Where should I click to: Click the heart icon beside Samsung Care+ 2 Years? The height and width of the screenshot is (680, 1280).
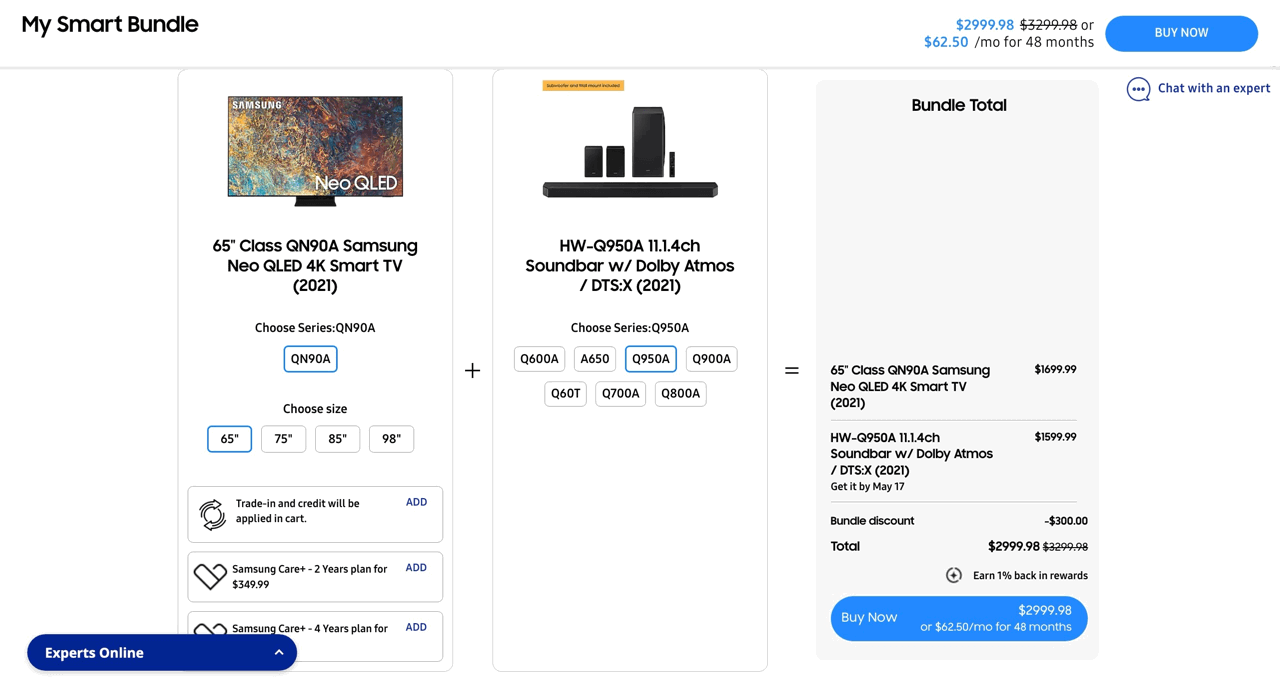pyautogui.click(x=209, y=576)
